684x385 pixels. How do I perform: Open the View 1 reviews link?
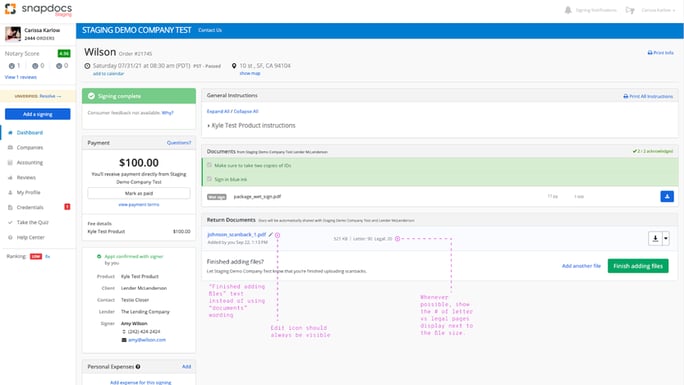[x=21, y=77]
